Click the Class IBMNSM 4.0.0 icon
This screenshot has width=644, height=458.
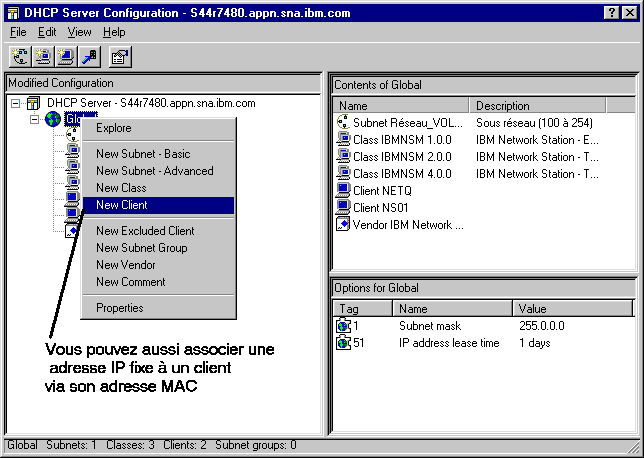click(x=343, y=173)
